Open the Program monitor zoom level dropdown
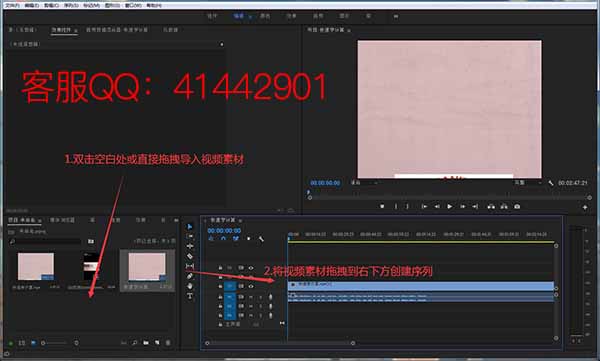Screen dimensions: 600x361 point(364,183)
